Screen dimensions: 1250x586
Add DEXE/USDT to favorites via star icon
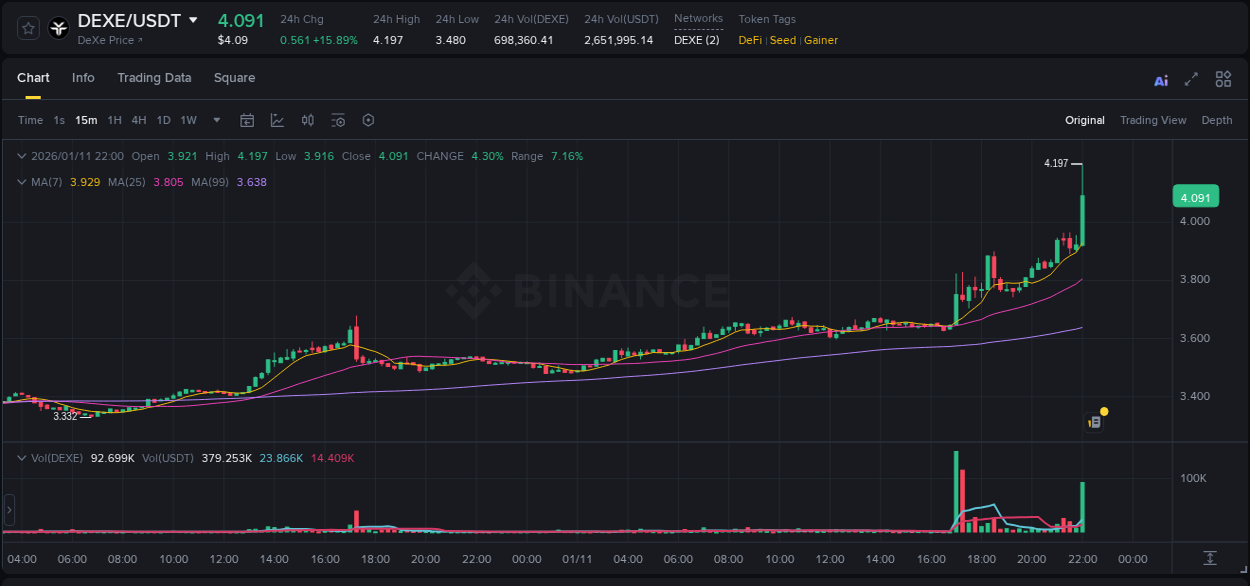click(27, 27)
